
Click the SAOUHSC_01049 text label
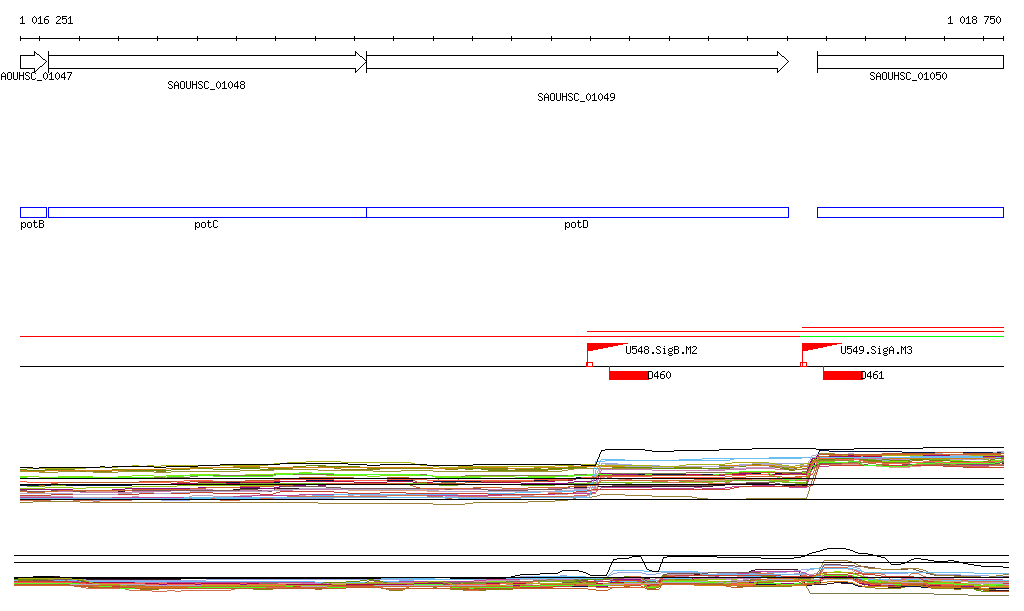pyautogui.click(x=576, y=98)
